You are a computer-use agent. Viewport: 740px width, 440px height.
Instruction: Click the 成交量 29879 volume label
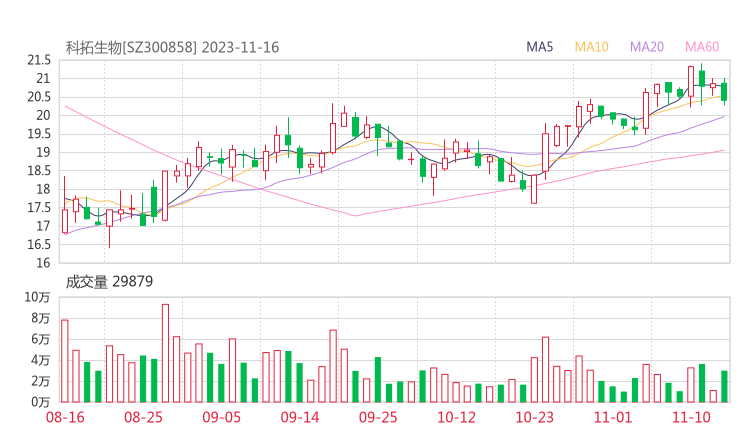pyautogui.click(x=109, y=282)
